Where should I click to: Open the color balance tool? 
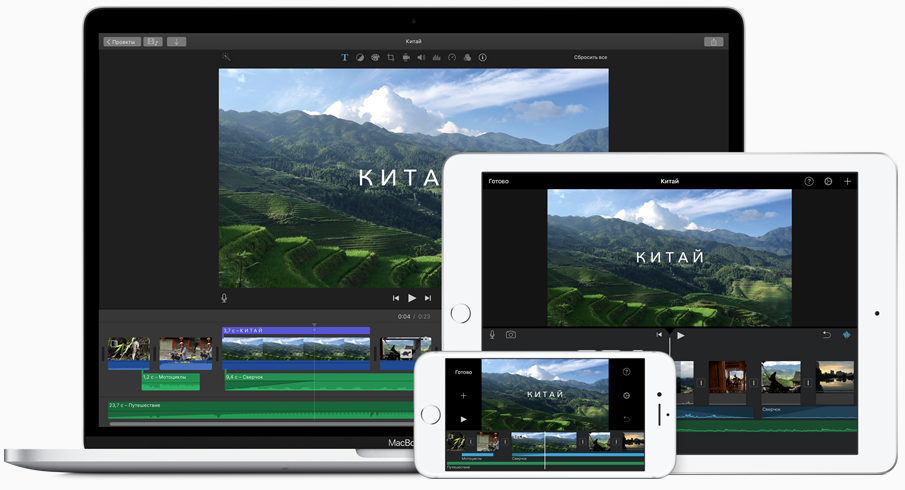[360, 57]
